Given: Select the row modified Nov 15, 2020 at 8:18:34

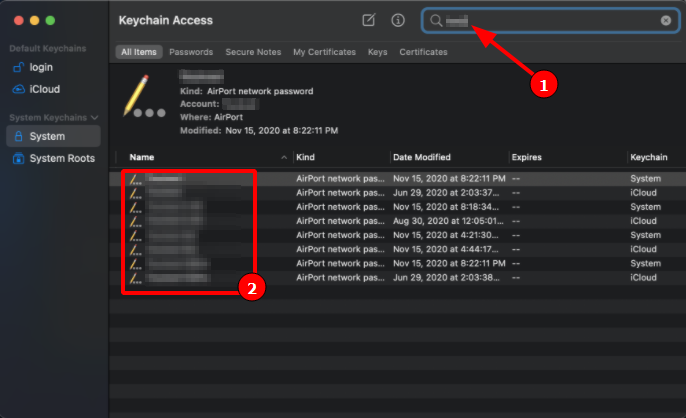Looking at the screenshot, I should click(397, 207).
